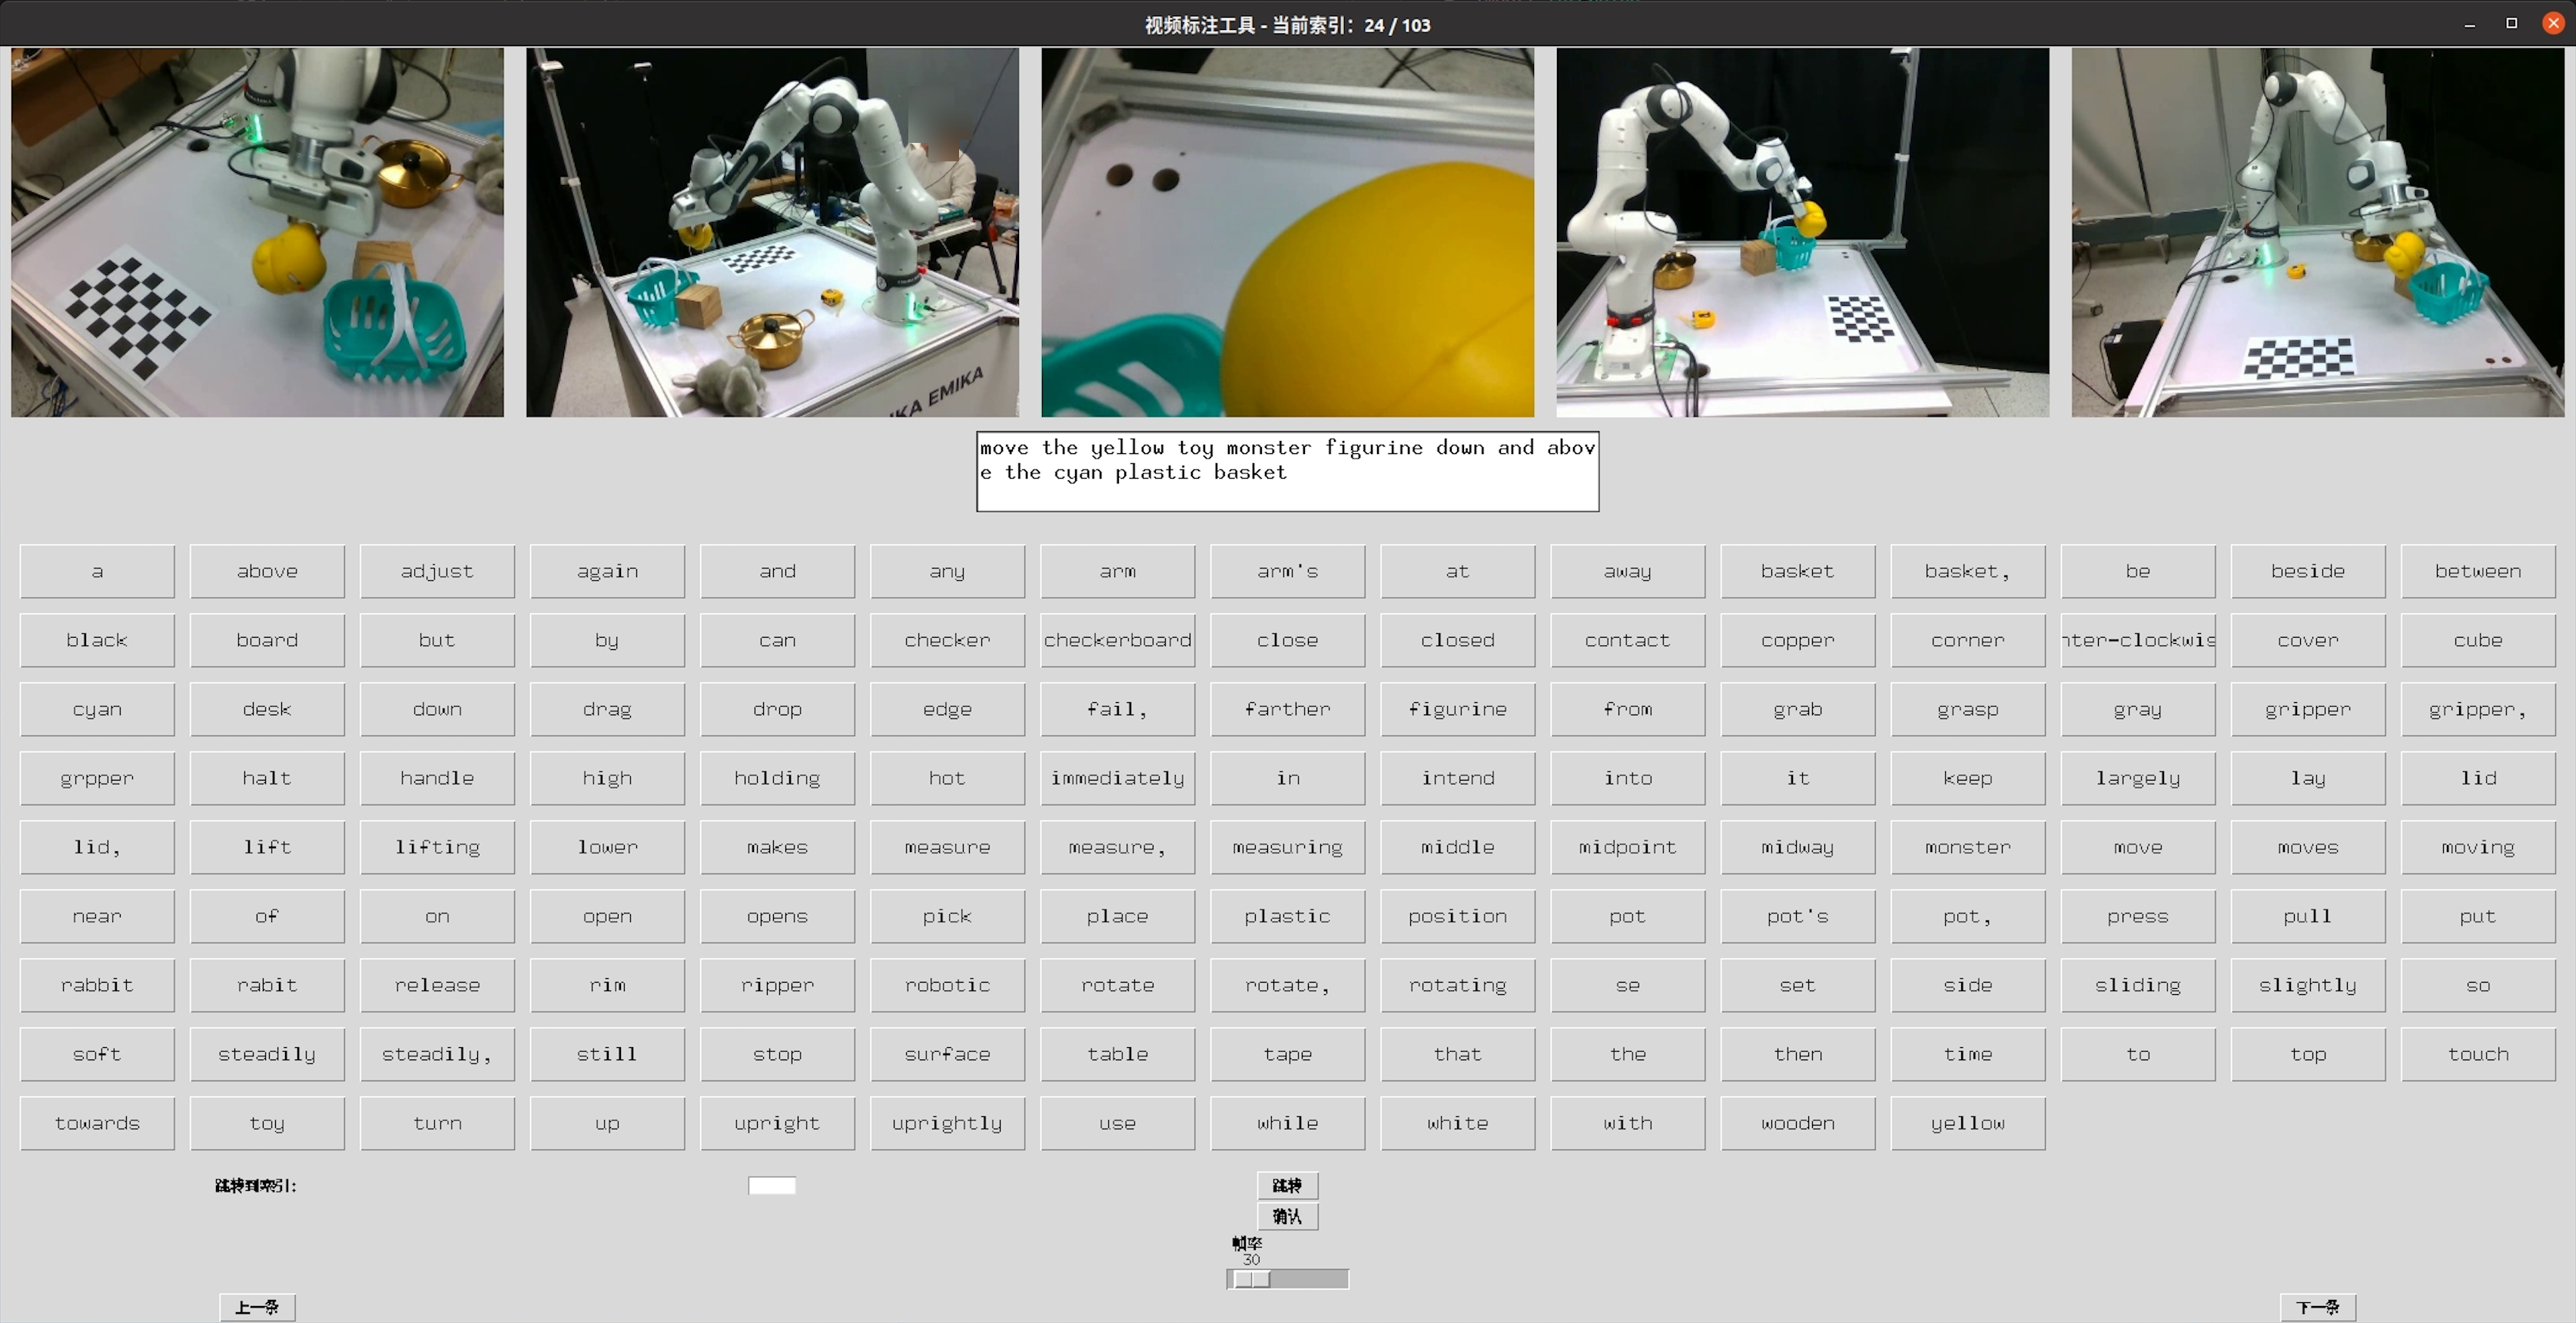Select the "move" word tile
The height and width of the screenshot is (1323, 2576).
(x=2136, y=847)
